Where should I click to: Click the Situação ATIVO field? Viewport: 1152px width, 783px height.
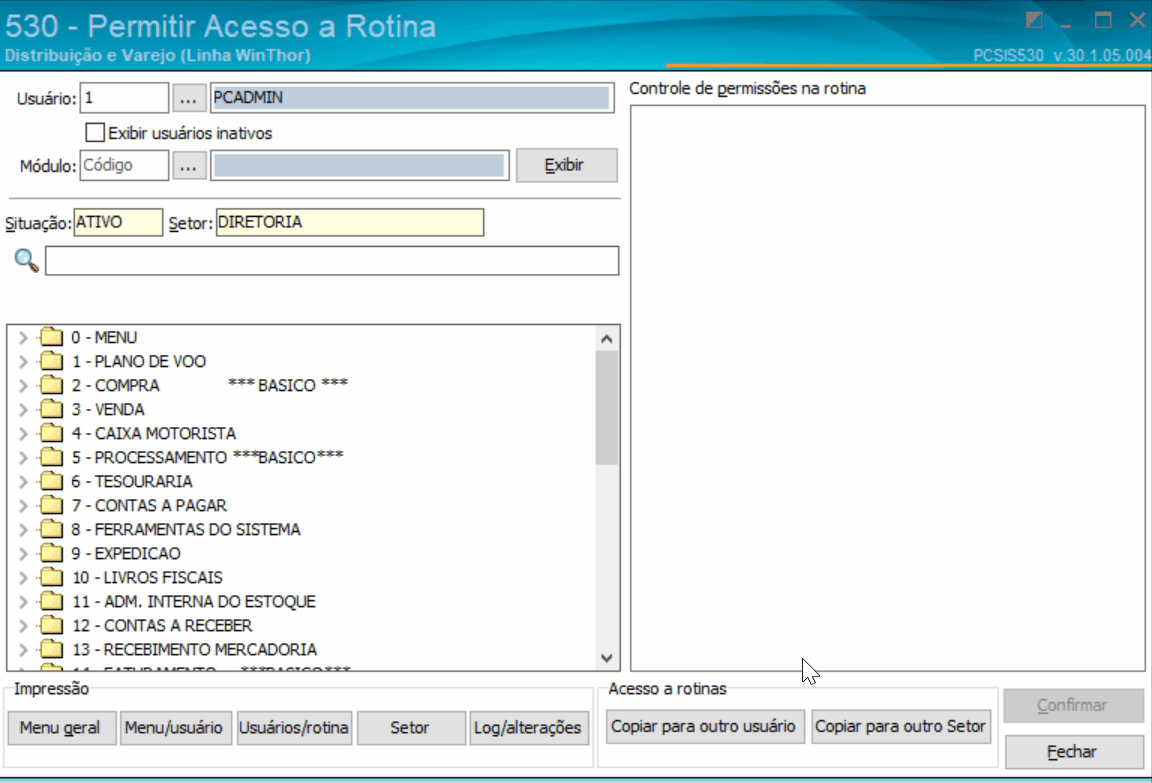pyautogui.click(x=118, y=223)
